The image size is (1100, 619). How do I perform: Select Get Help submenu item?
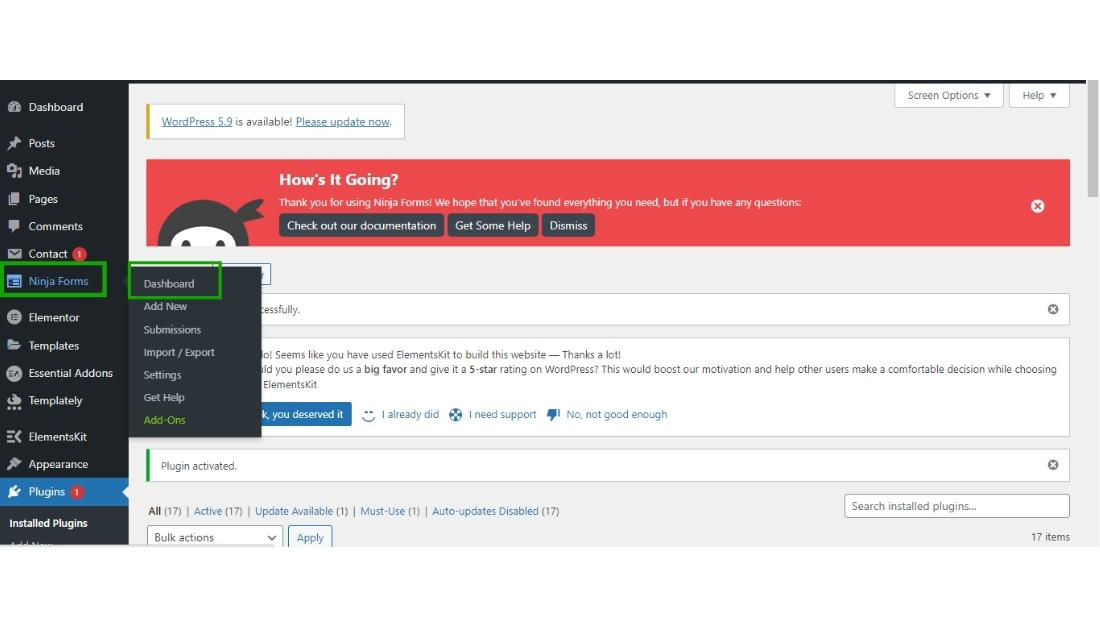point(164,397)
